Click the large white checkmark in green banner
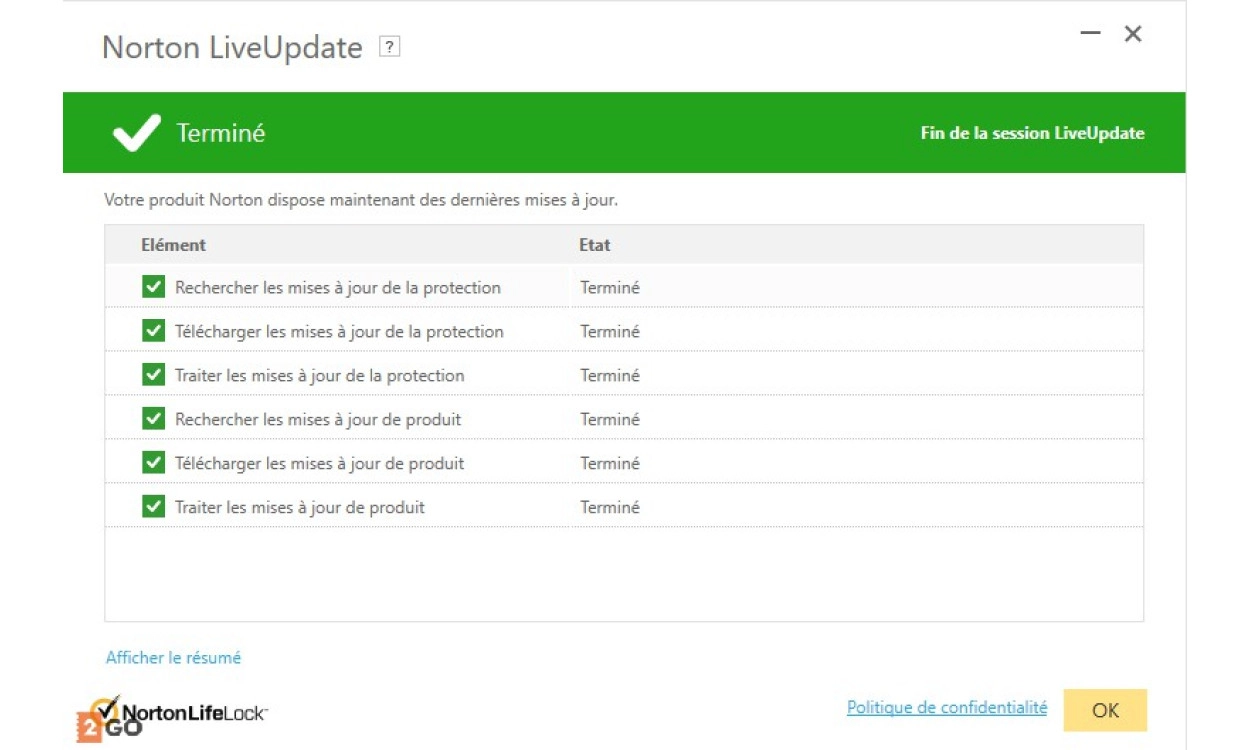Image resolution: width=1250 pixels, height=750 pixels. 137,133
